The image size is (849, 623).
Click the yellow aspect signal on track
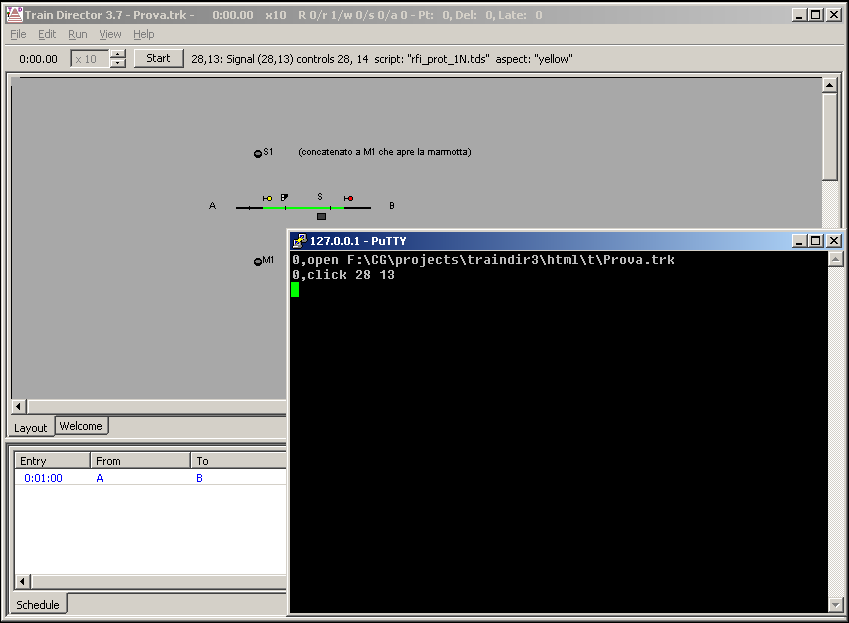tap(268, 198)
